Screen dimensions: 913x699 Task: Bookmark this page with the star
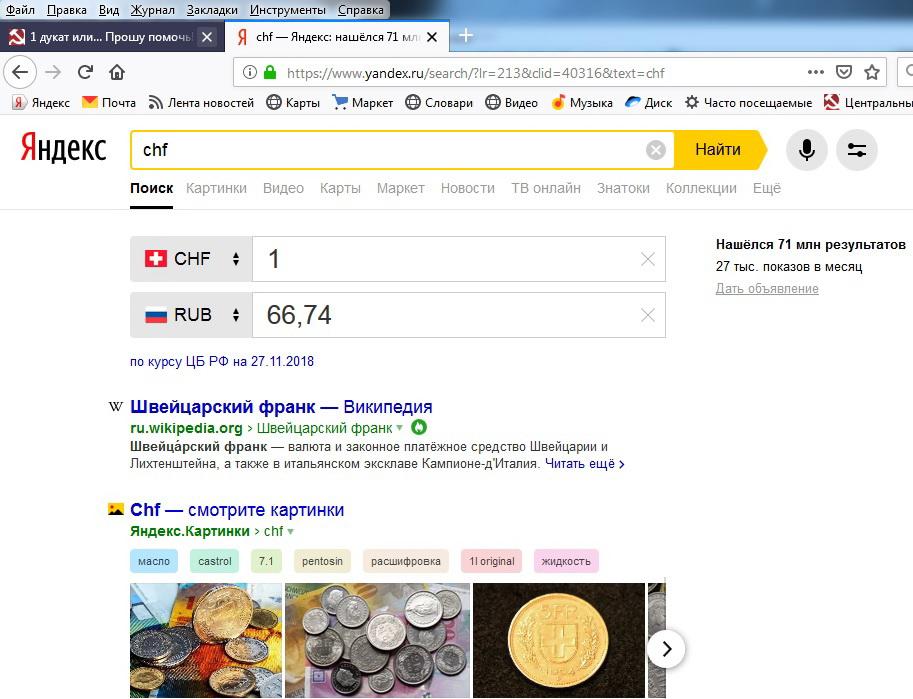872,72
